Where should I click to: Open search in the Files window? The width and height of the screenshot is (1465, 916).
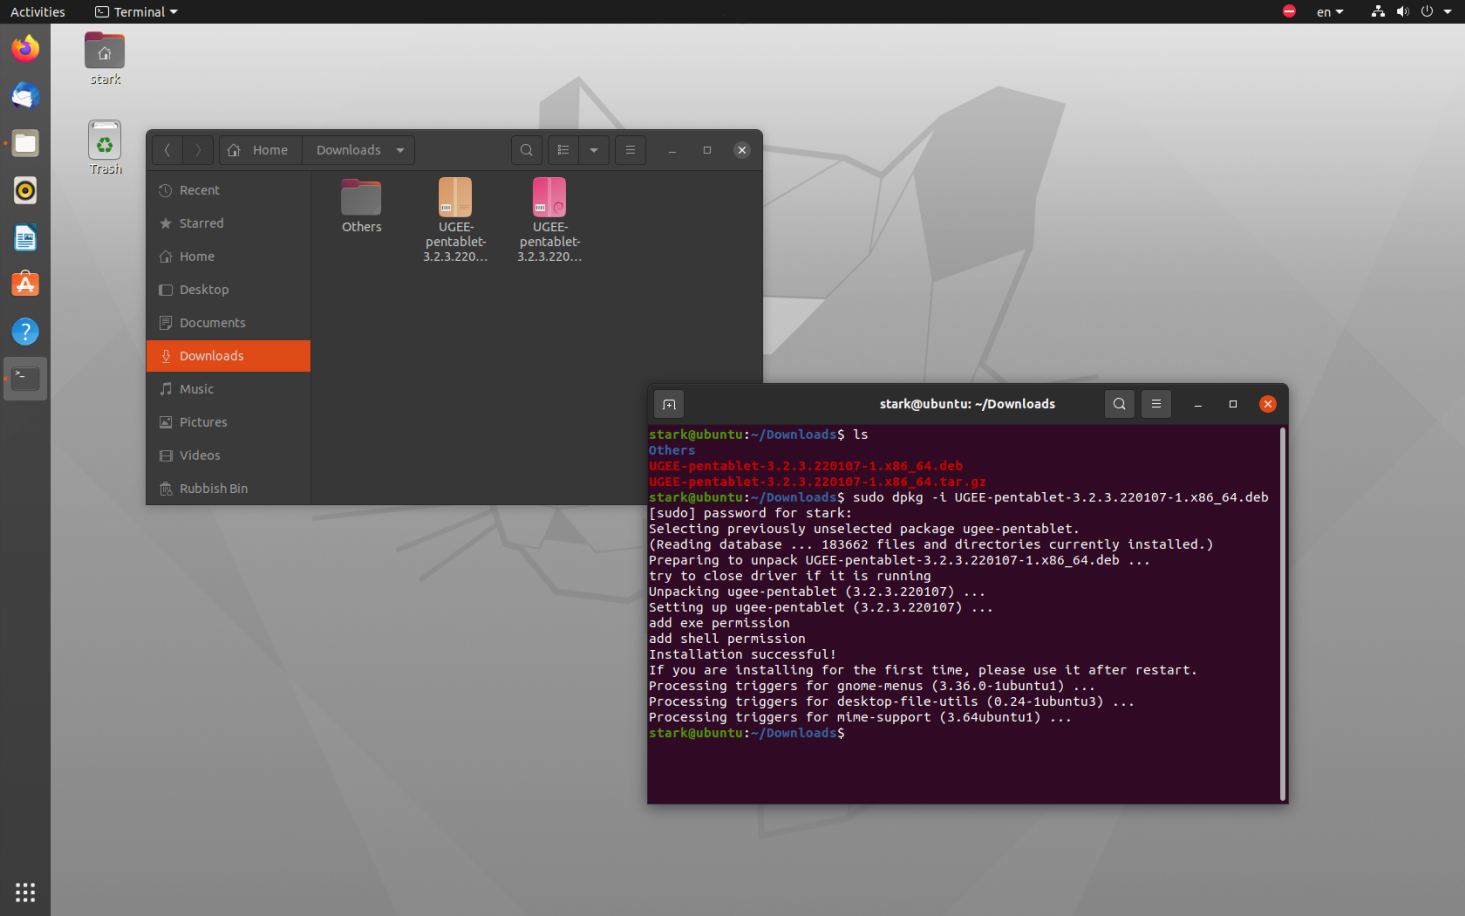click(526, 150)
